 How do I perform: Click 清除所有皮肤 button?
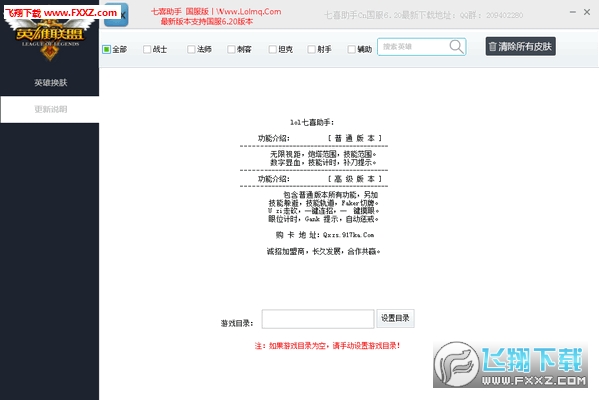[x=521, y=47]
